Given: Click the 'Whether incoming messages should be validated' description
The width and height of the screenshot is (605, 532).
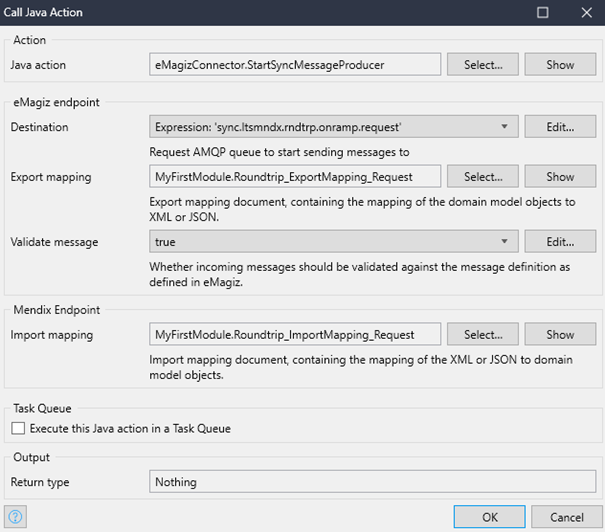Looking at the screenshot, I should point(360,274).
